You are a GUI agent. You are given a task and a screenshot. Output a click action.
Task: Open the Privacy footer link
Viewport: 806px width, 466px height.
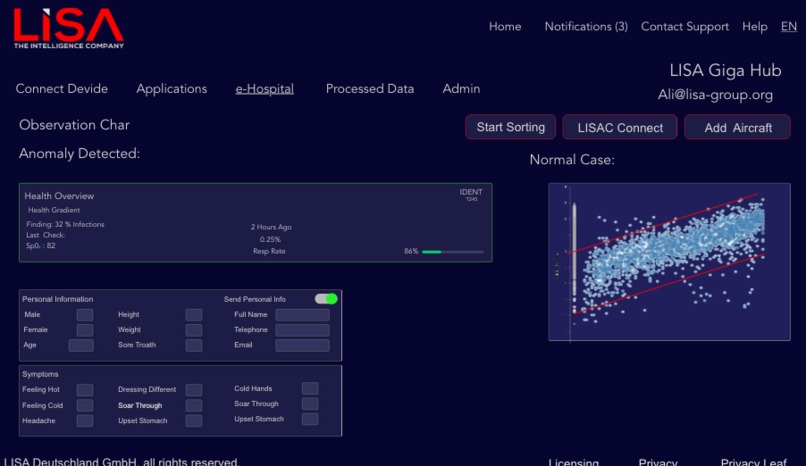[x=658, y=462]
